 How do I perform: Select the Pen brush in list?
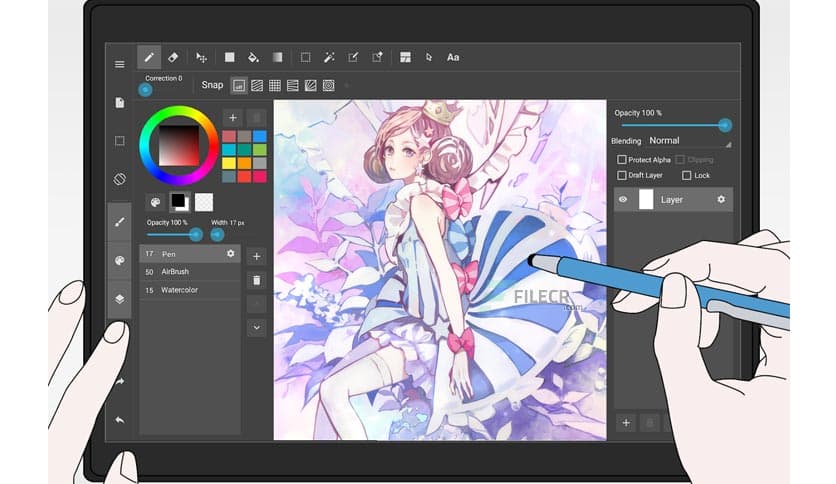pos(190,254)
